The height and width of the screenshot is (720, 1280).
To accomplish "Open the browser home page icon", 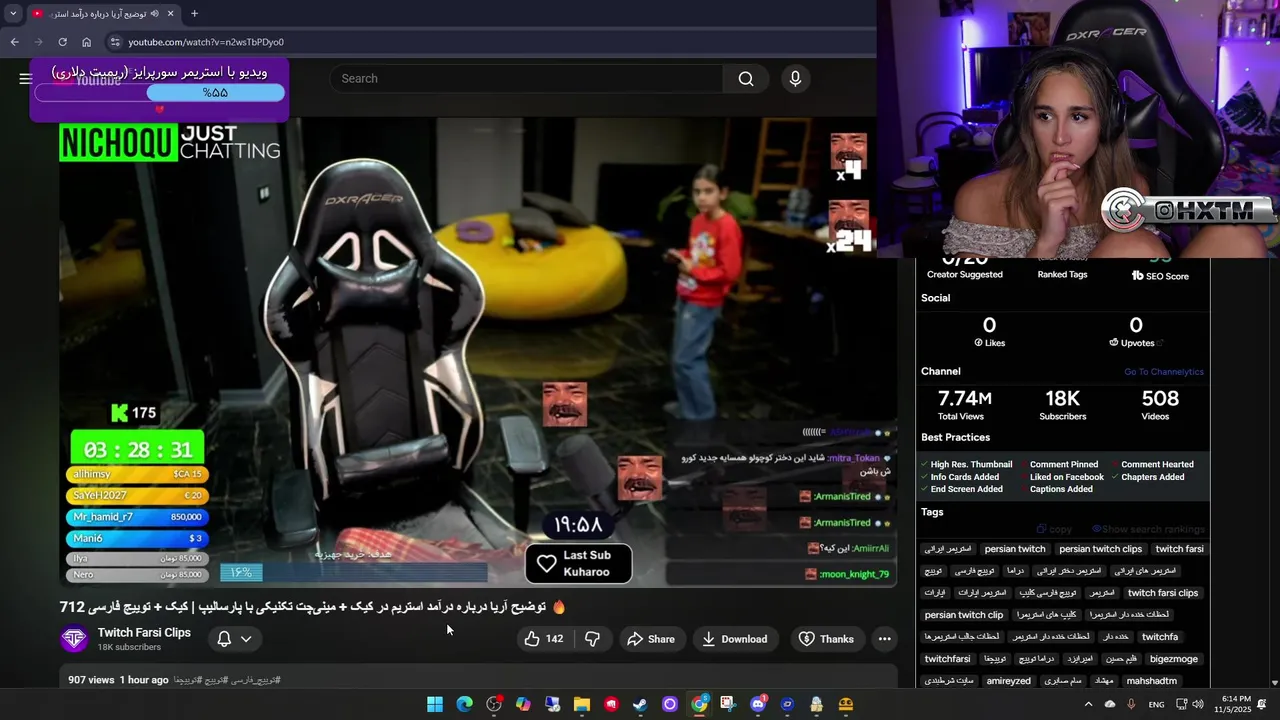I will pyautogui.click(x=86, y=42).
